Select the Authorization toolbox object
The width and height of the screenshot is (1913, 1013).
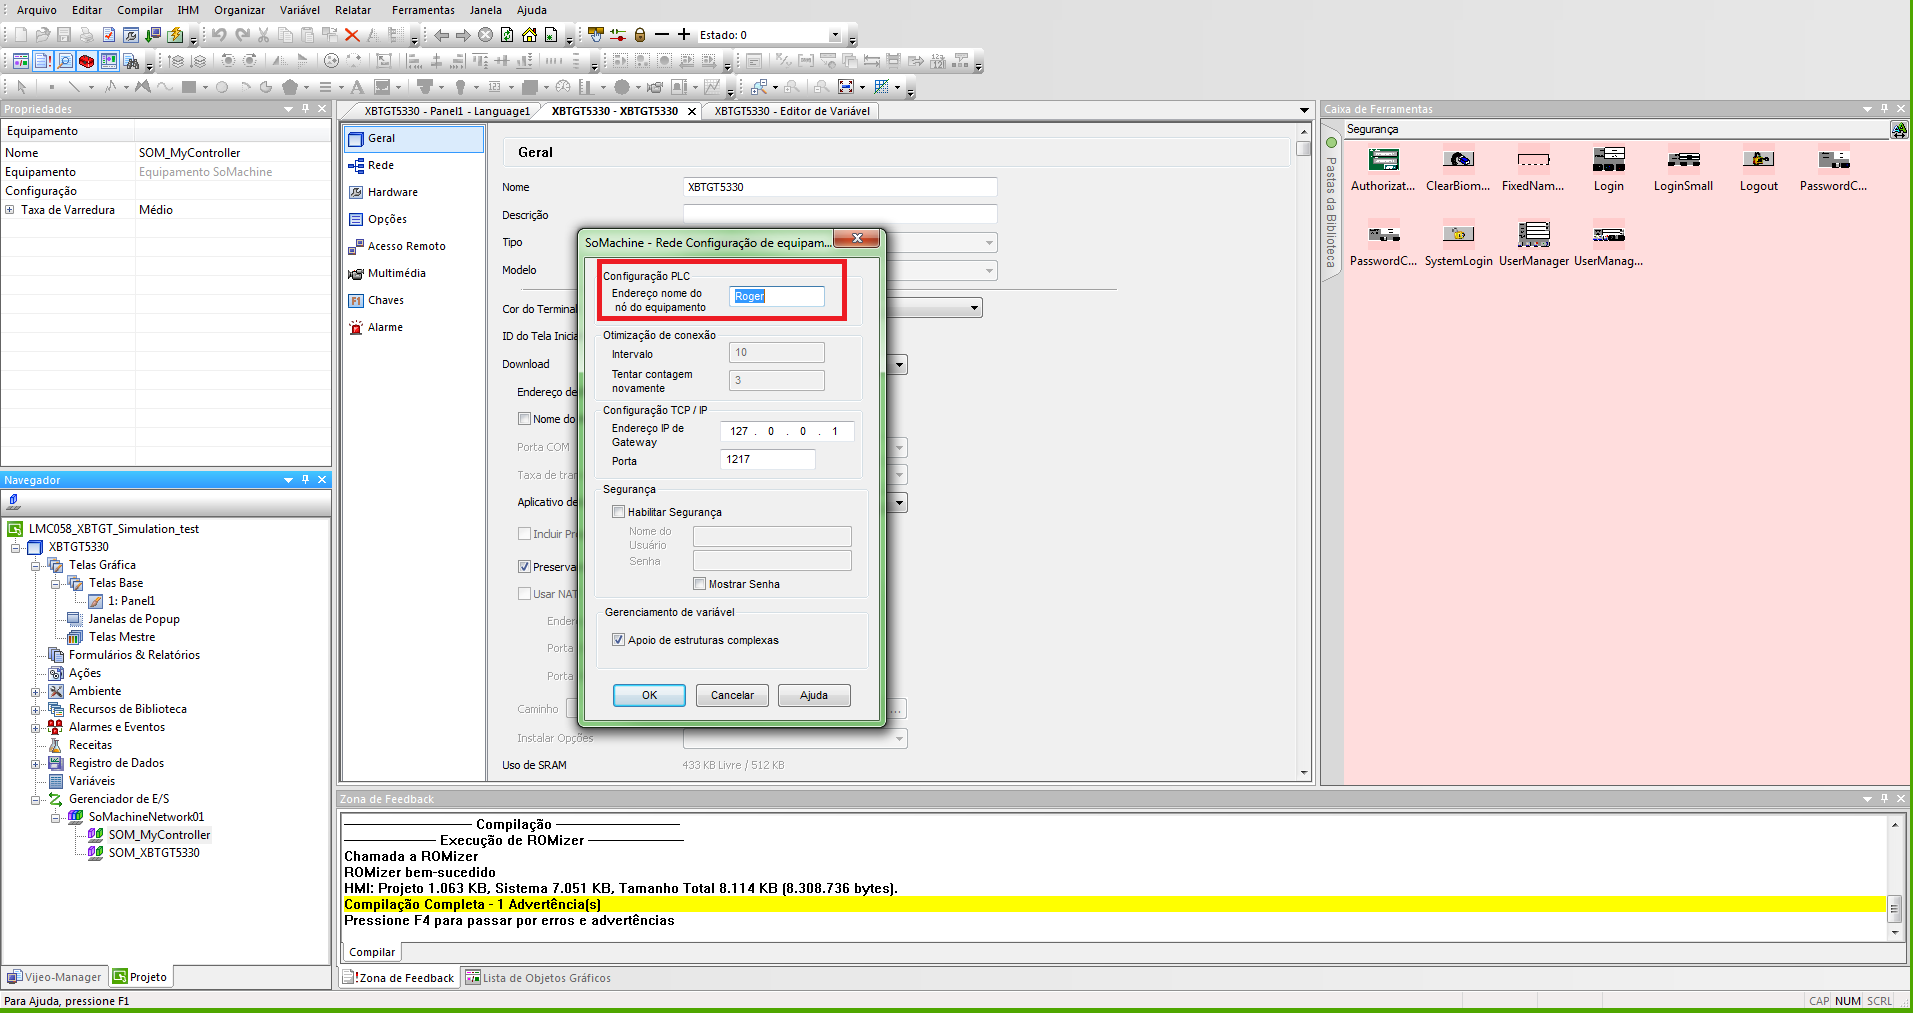tap(1383, 168)
